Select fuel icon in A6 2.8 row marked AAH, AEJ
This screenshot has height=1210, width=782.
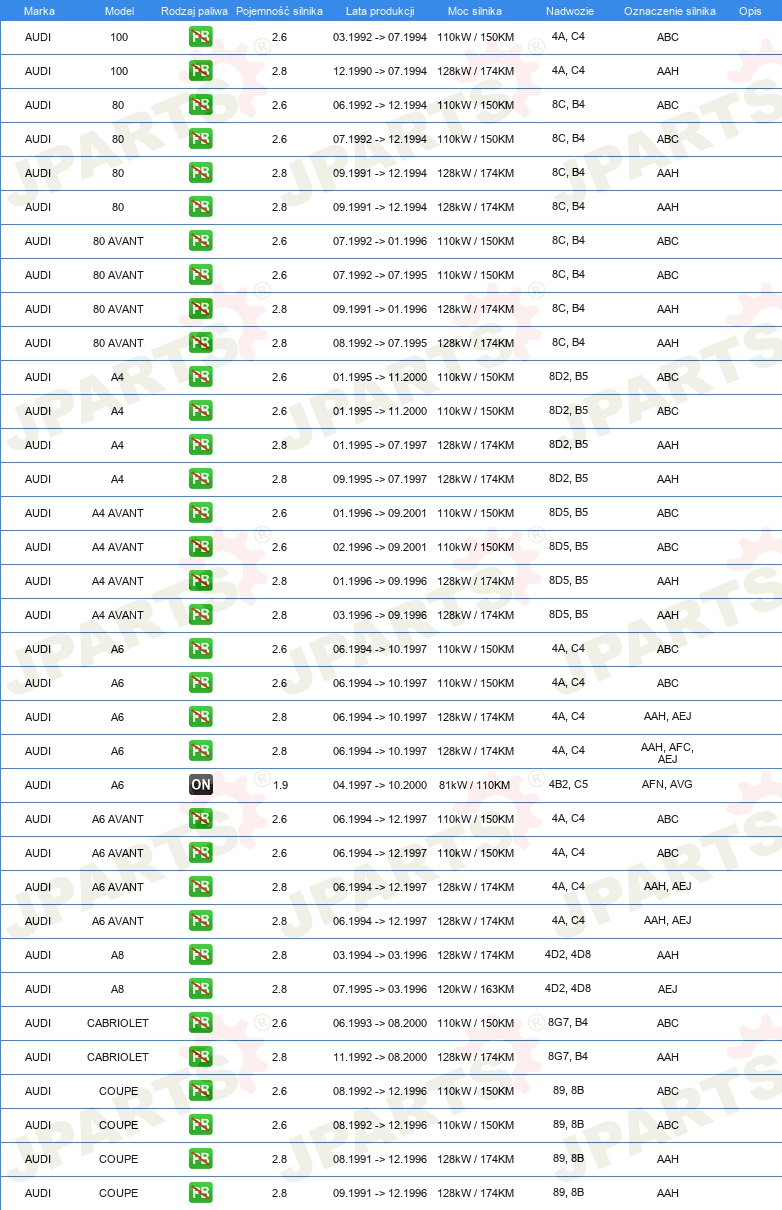(201, 717)
